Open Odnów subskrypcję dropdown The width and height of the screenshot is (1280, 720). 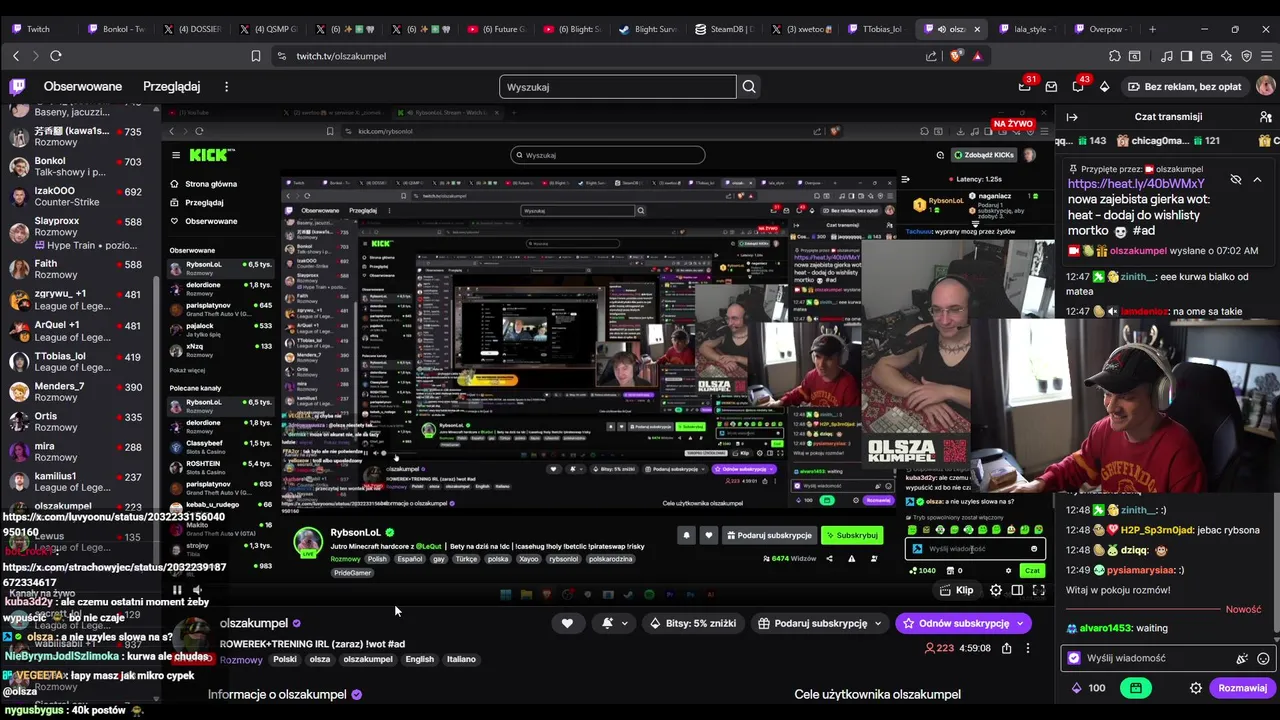click(962, 623)
